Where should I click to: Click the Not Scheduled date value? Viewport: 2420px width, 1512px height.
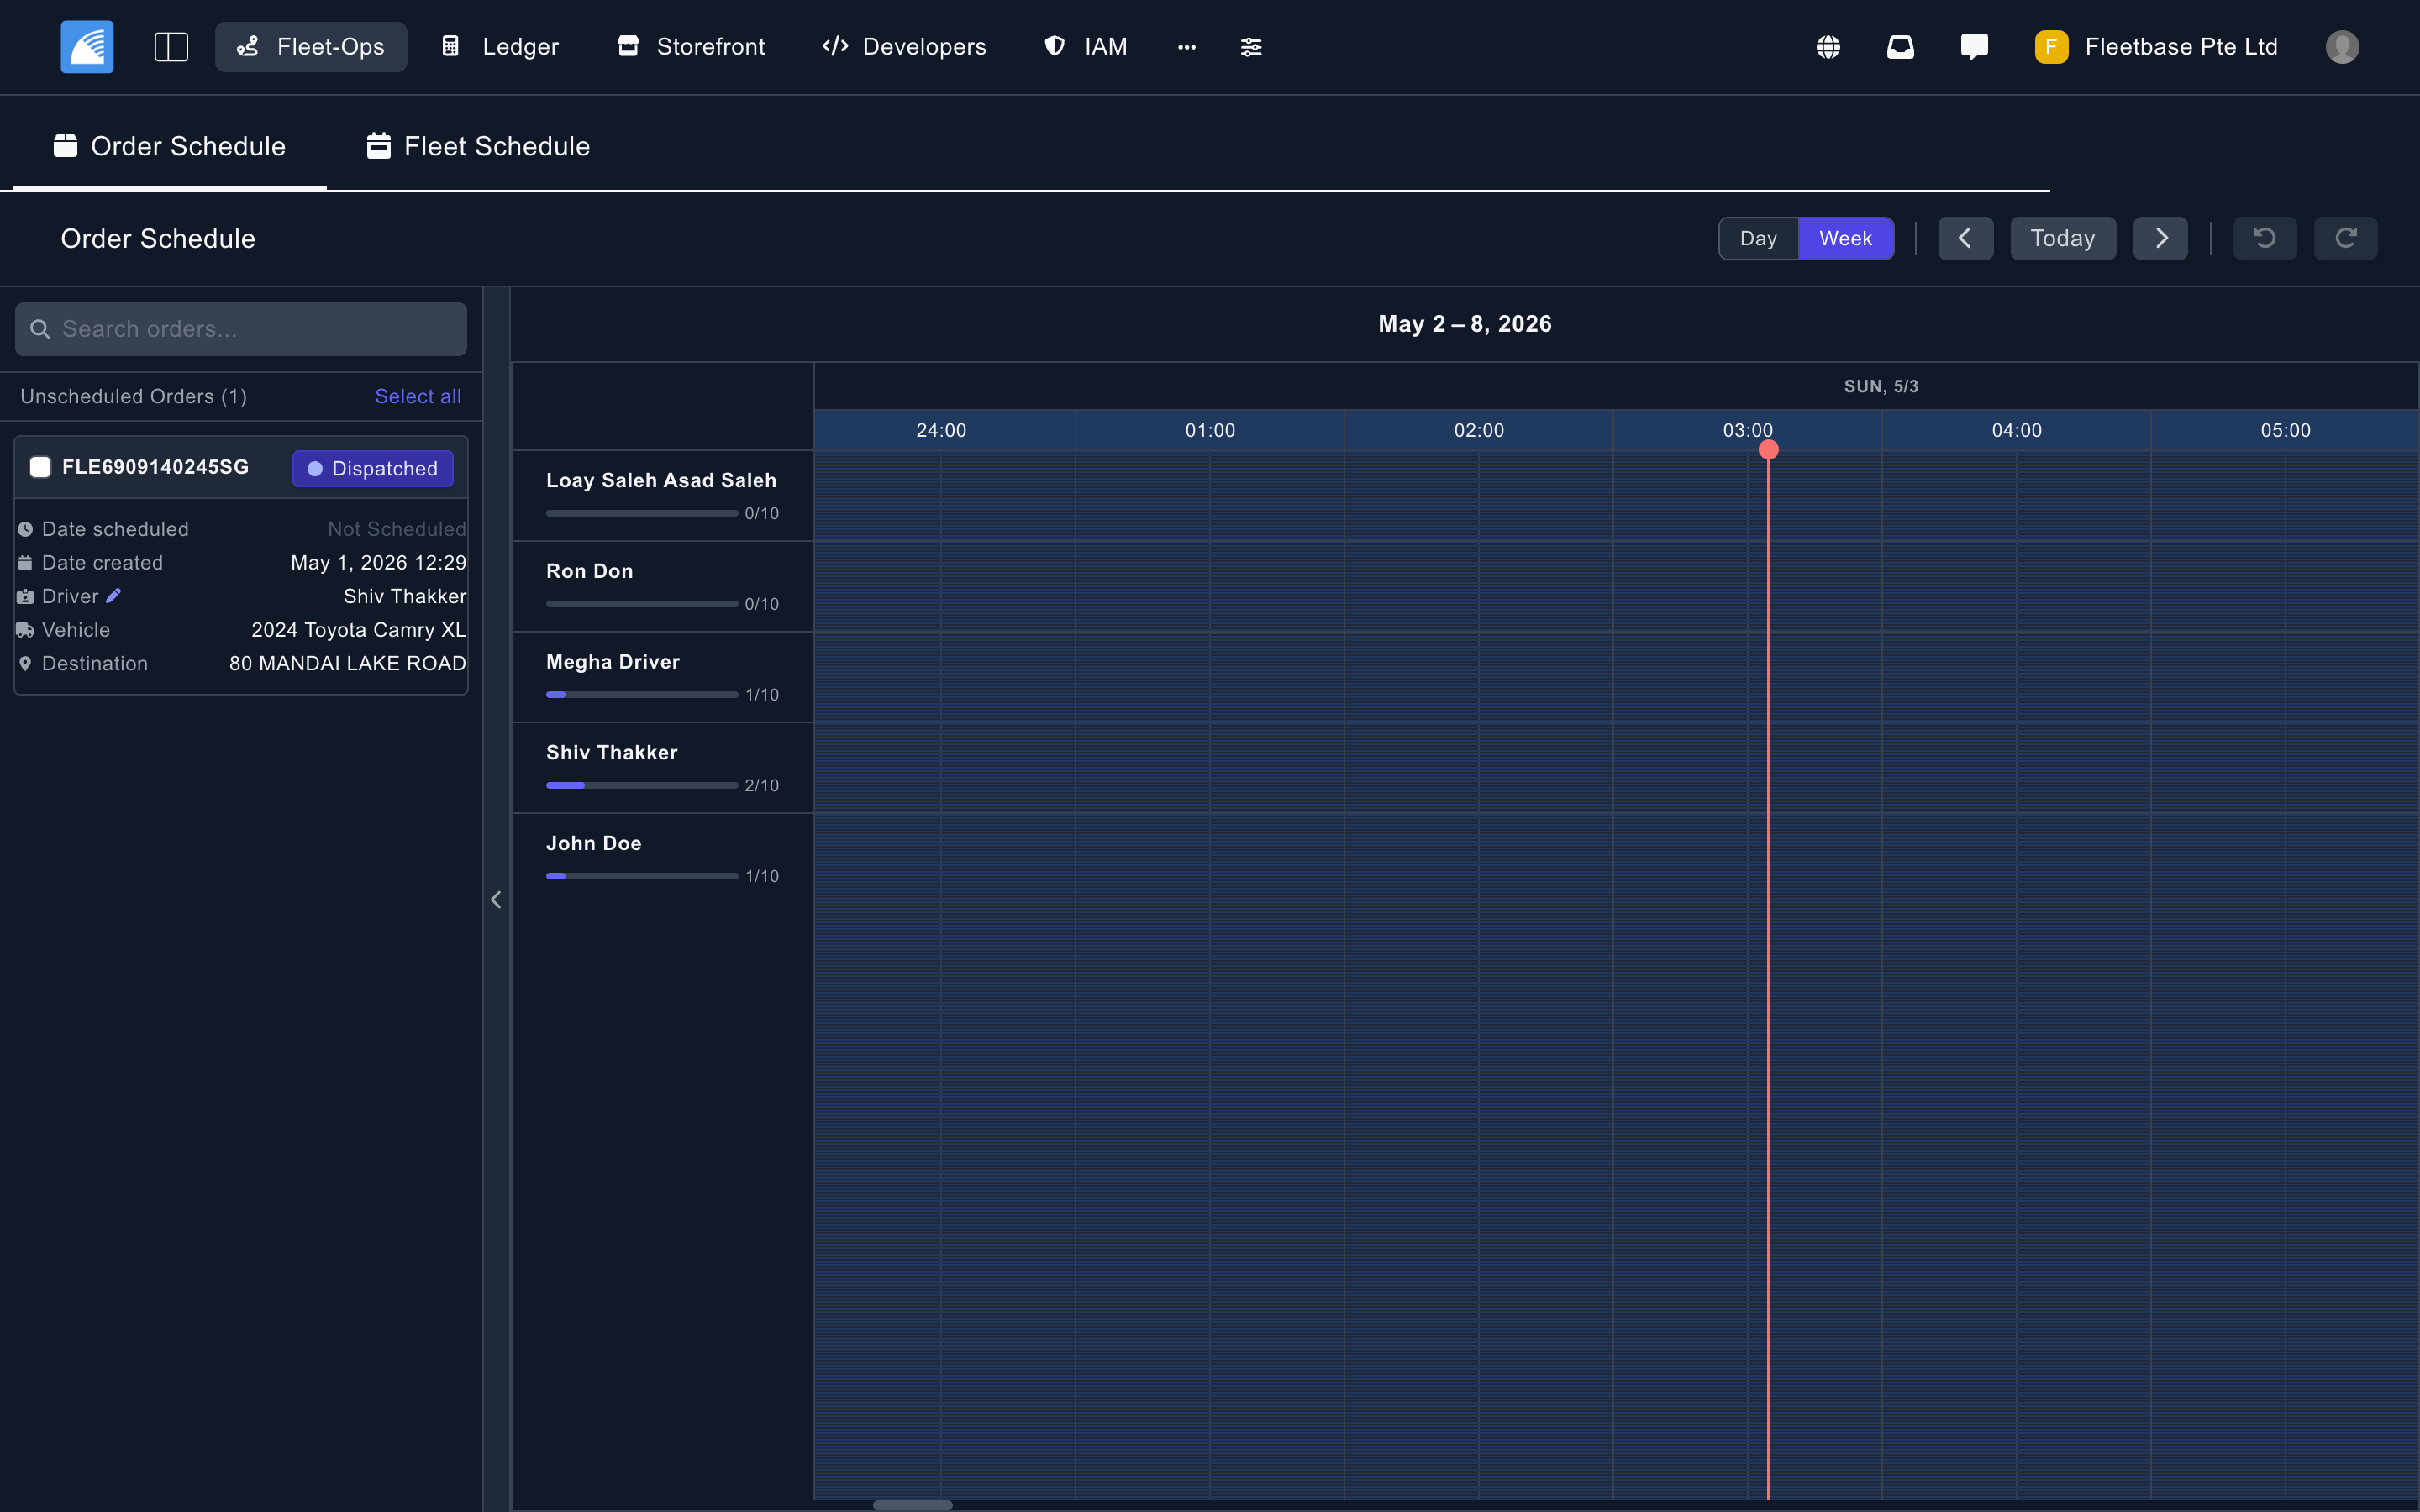397,529
